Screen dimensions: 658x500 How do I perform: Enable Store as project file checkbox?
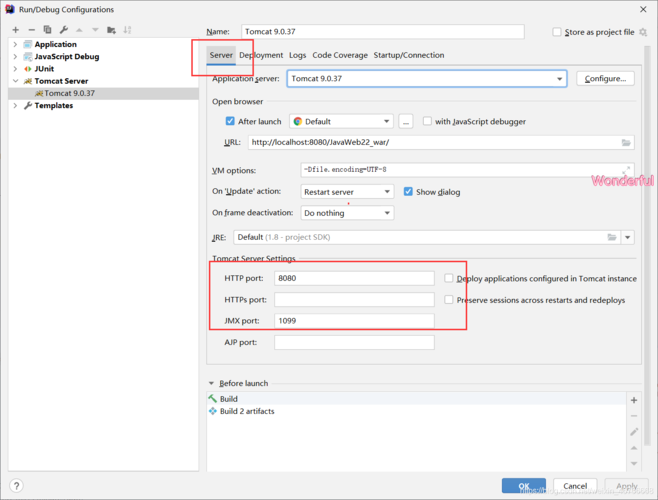point(556,32)
